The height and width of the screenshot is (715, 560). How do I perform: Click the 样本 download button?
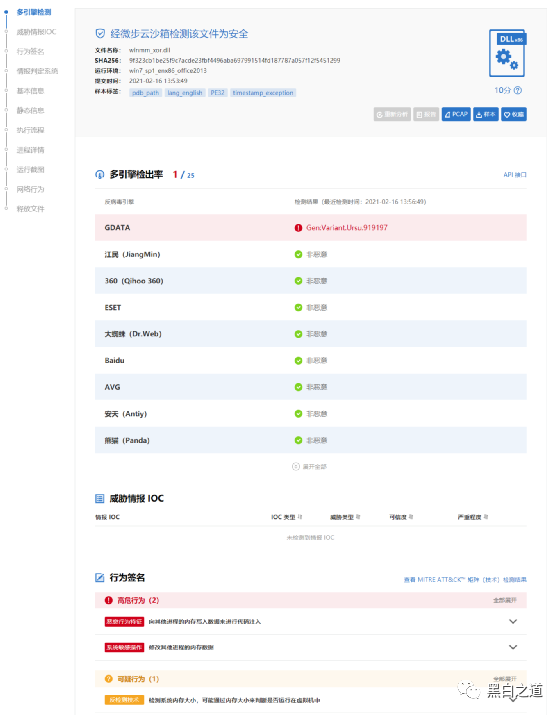pos(486,114)
